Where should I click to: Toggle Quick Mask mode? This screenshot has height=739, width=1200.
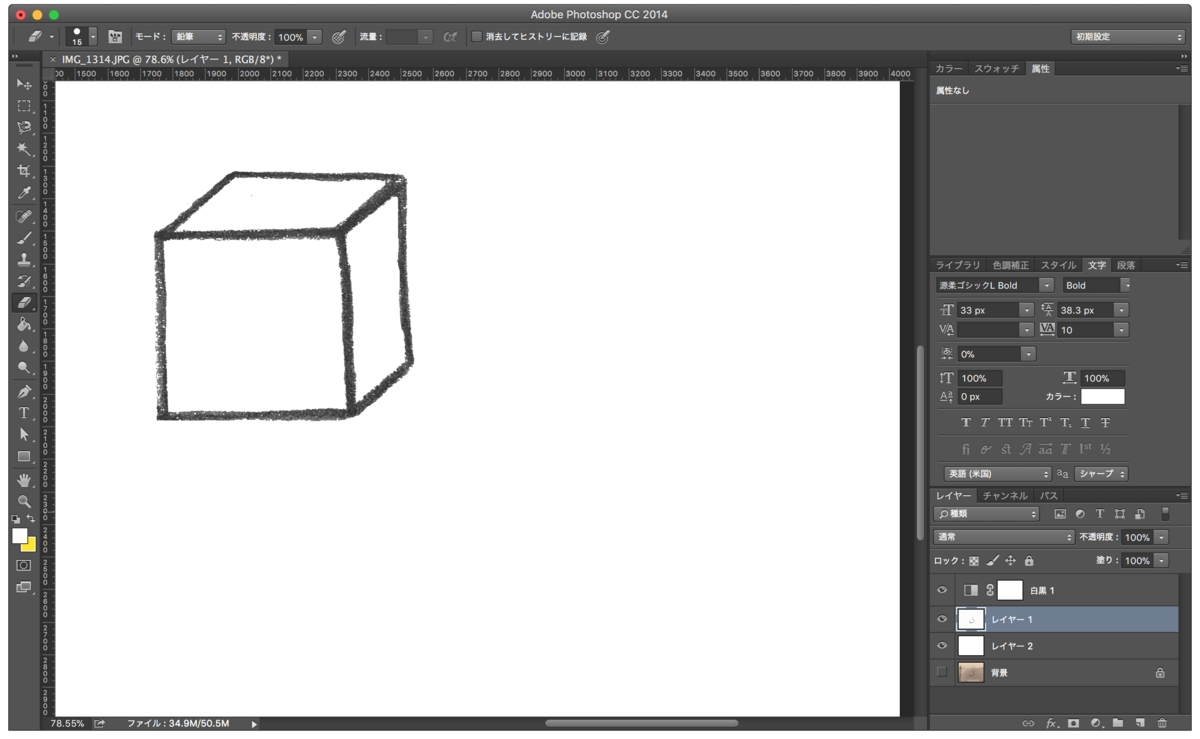pyautogui.click(x=24, y=566)
